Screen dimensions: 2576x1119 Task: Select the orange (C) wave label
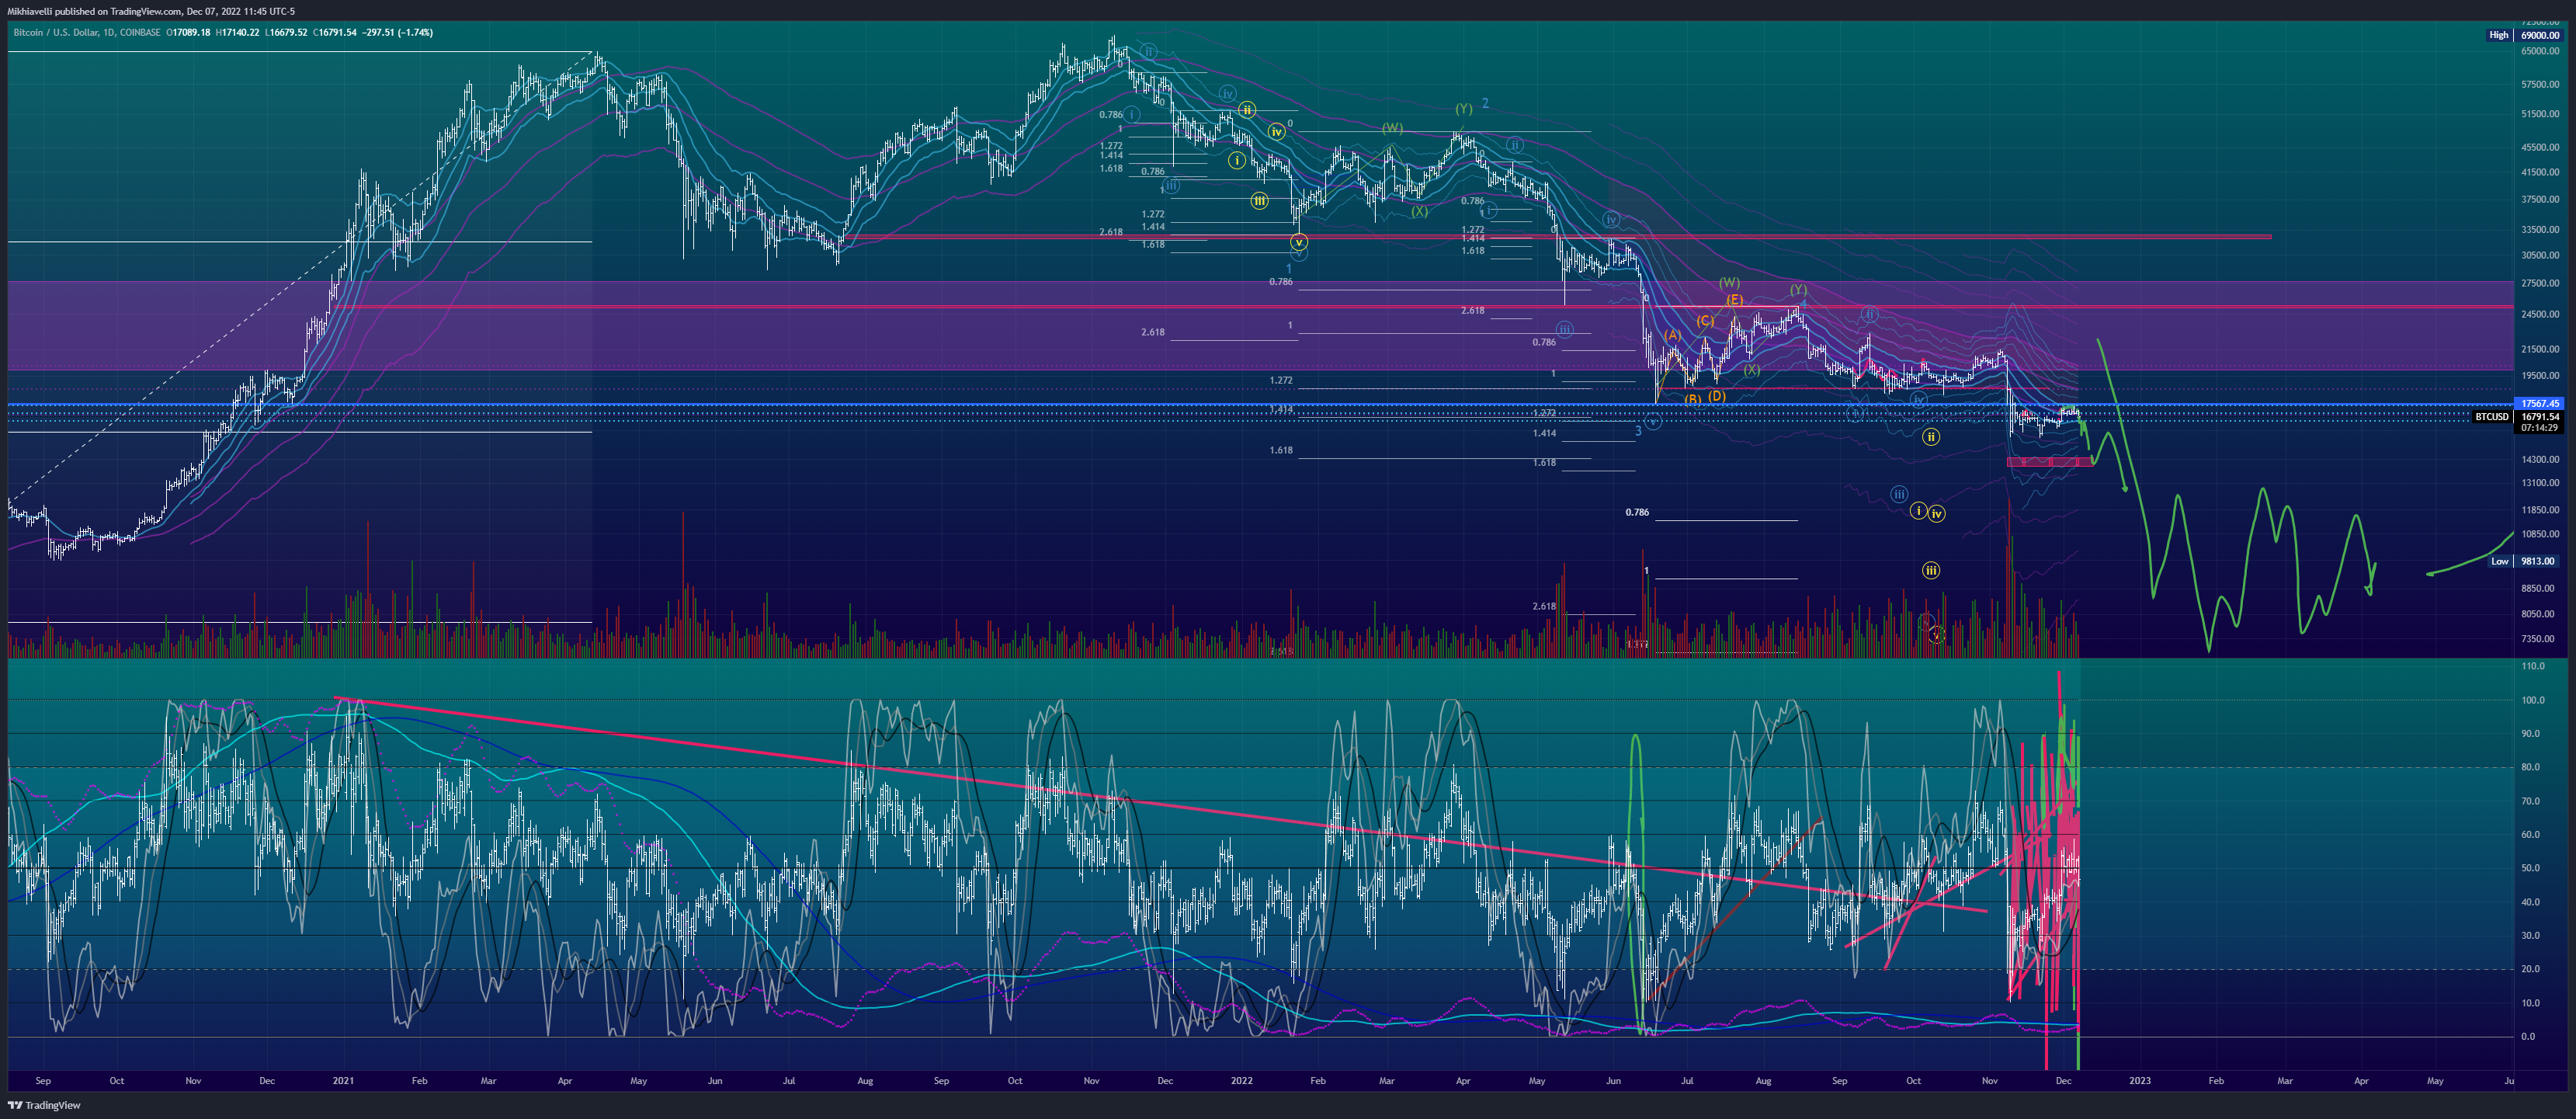tap(1705, 321)
